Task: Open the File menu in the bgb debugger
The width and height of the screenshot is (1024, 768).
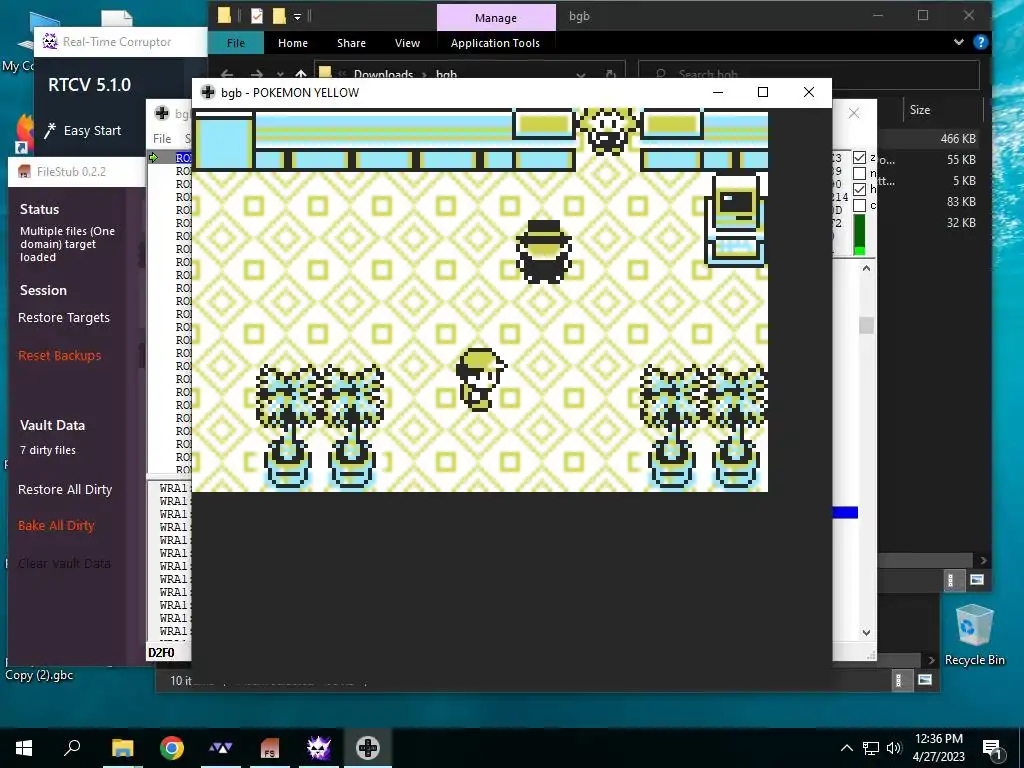Action: 162,138
